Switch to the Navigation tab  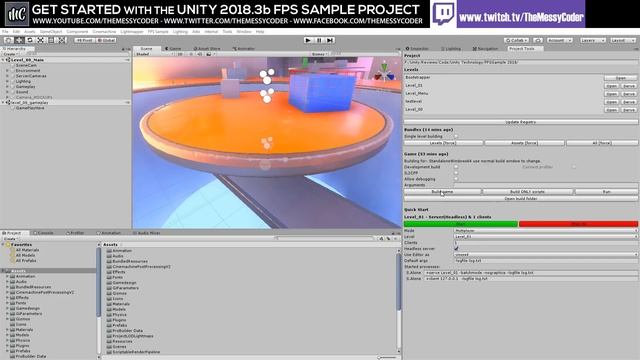(x=485, y=49)
